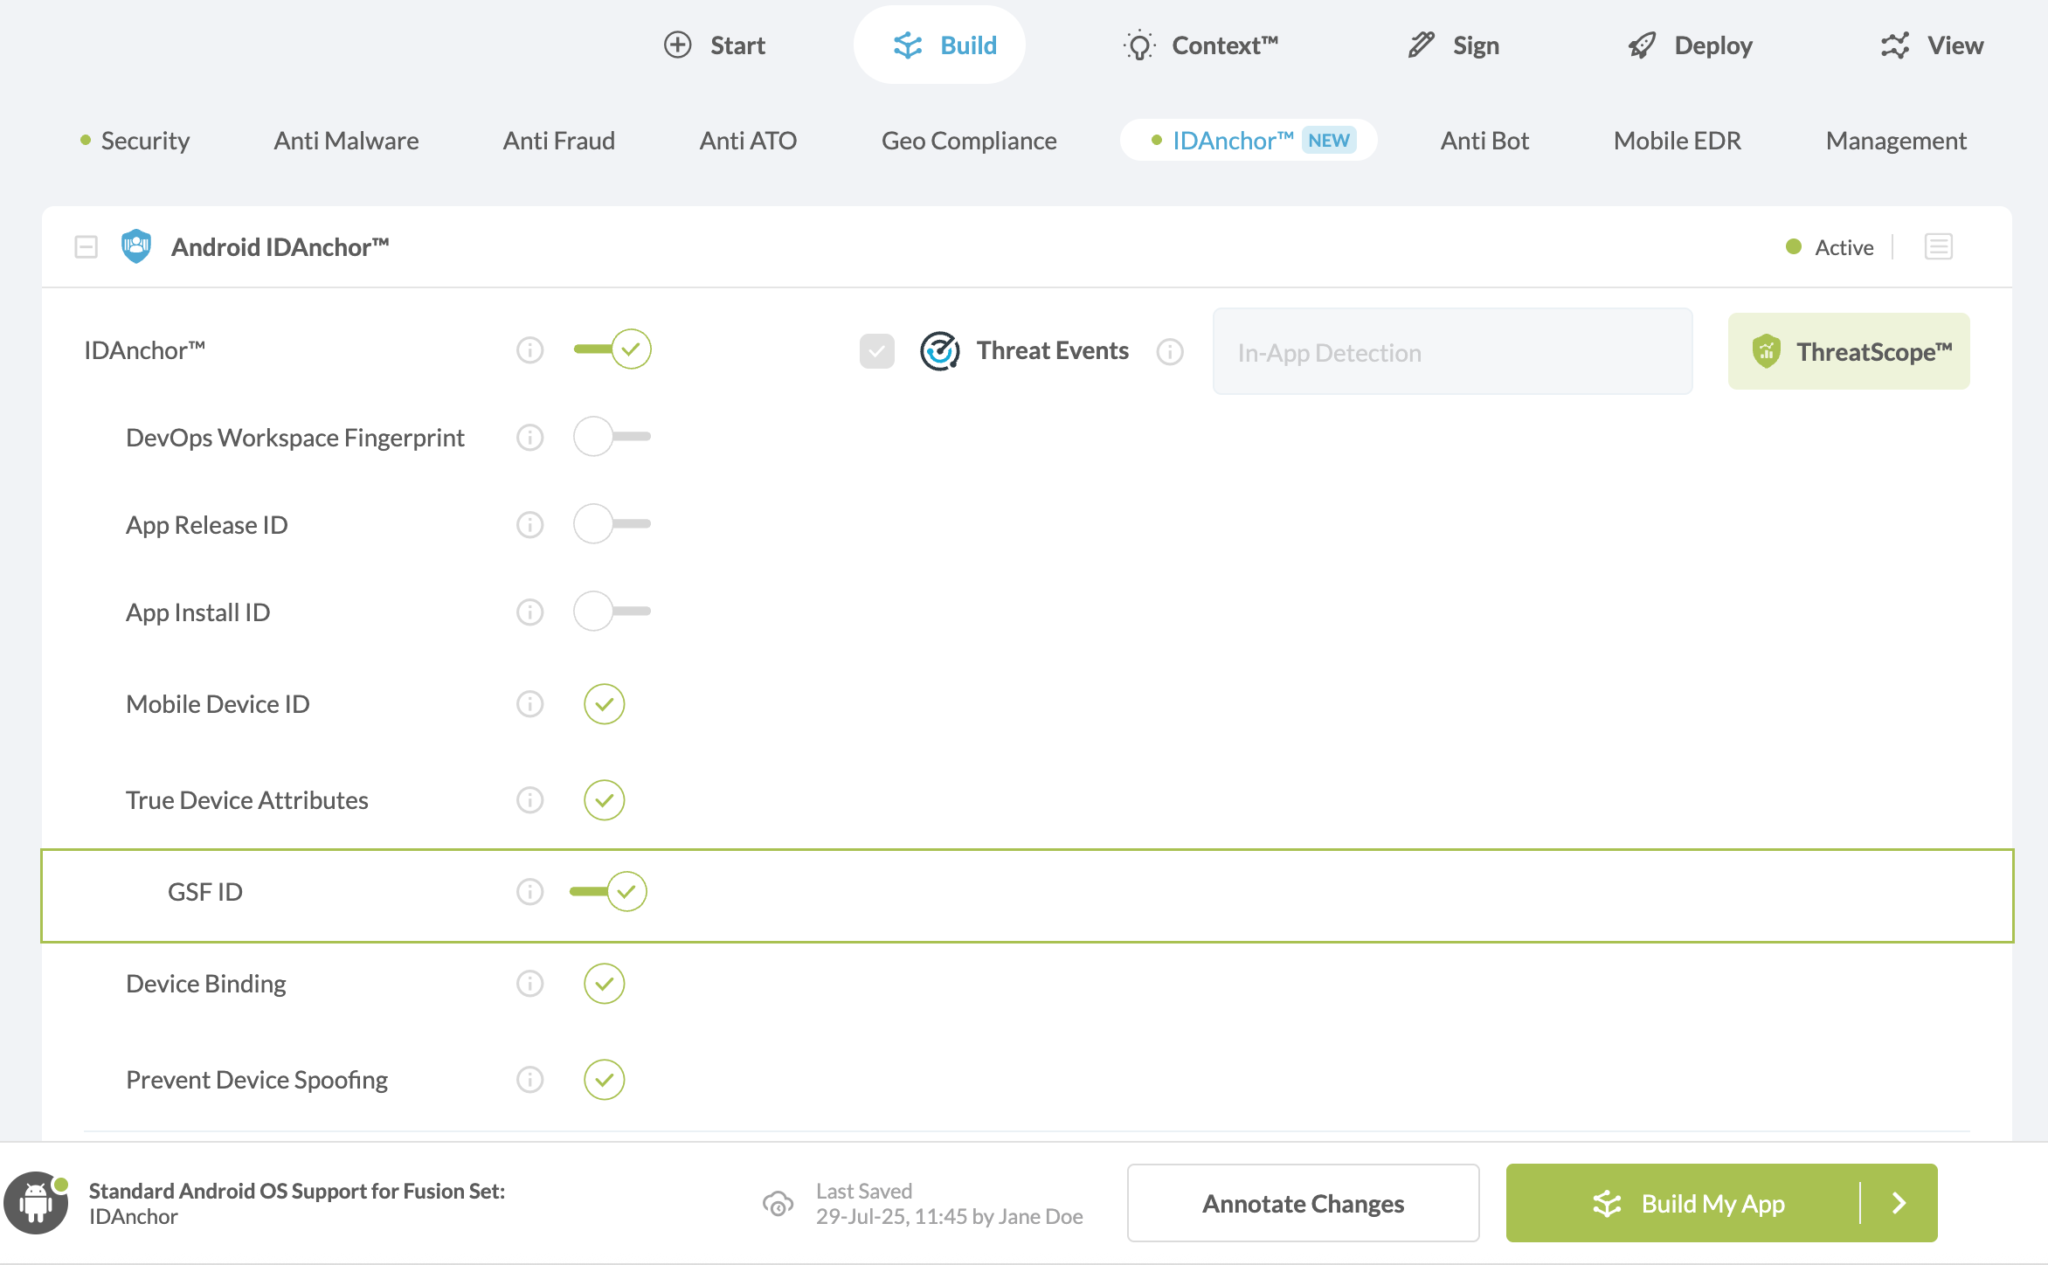
Task: Click the Annotate Changes button
Action: 1302,1202
